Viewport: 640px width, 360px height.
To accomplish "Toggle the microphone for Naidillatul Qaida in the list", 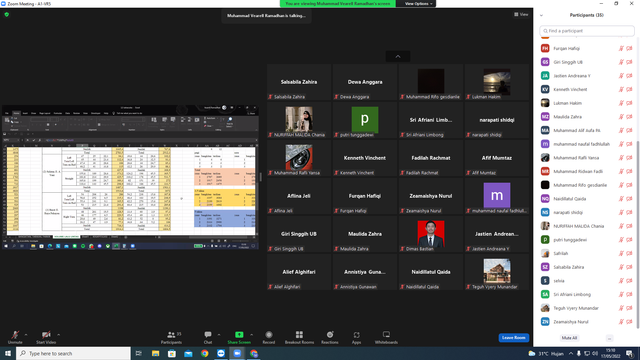I will (621, 199).
